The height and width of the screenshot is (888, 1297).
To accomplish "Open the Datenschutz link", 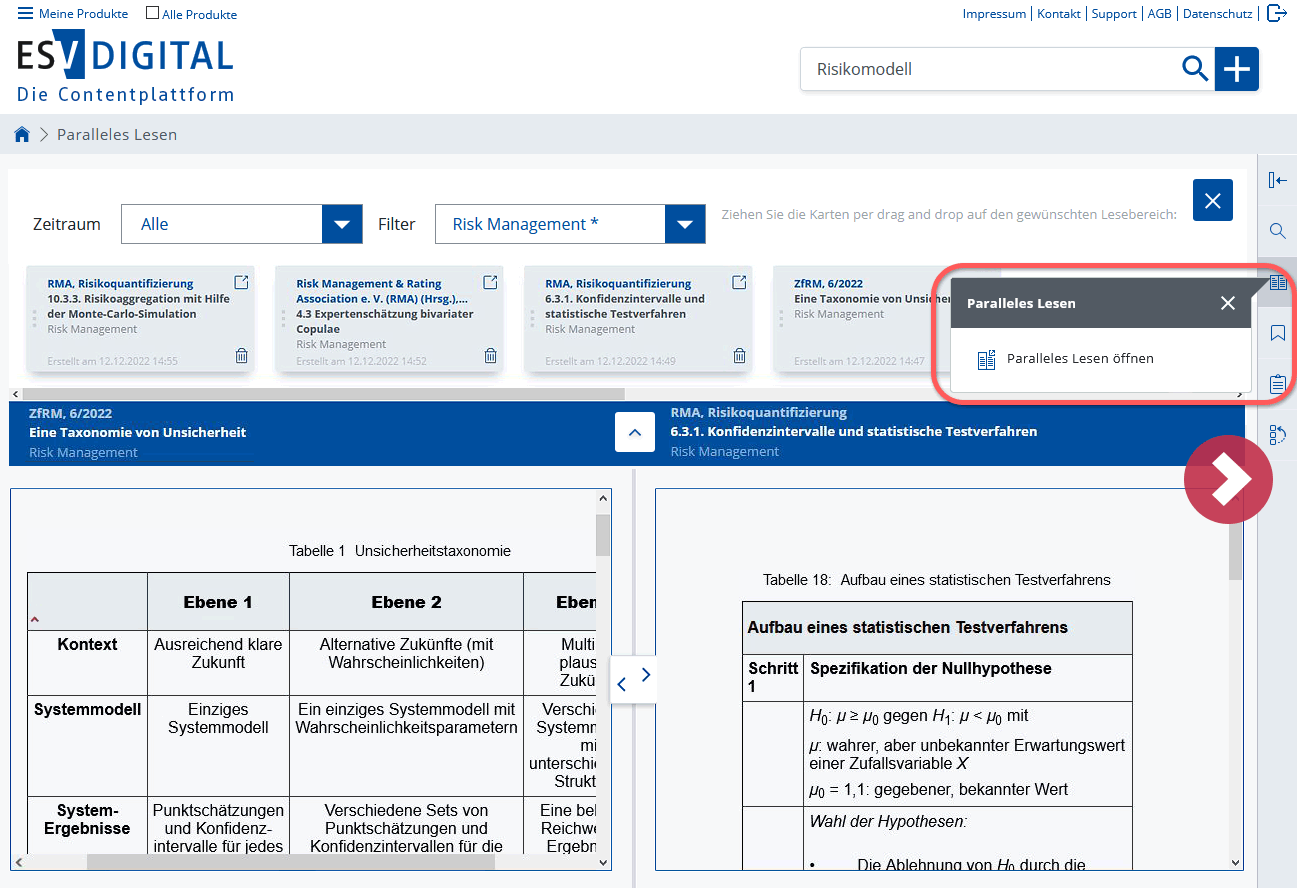I will 1217,14.
